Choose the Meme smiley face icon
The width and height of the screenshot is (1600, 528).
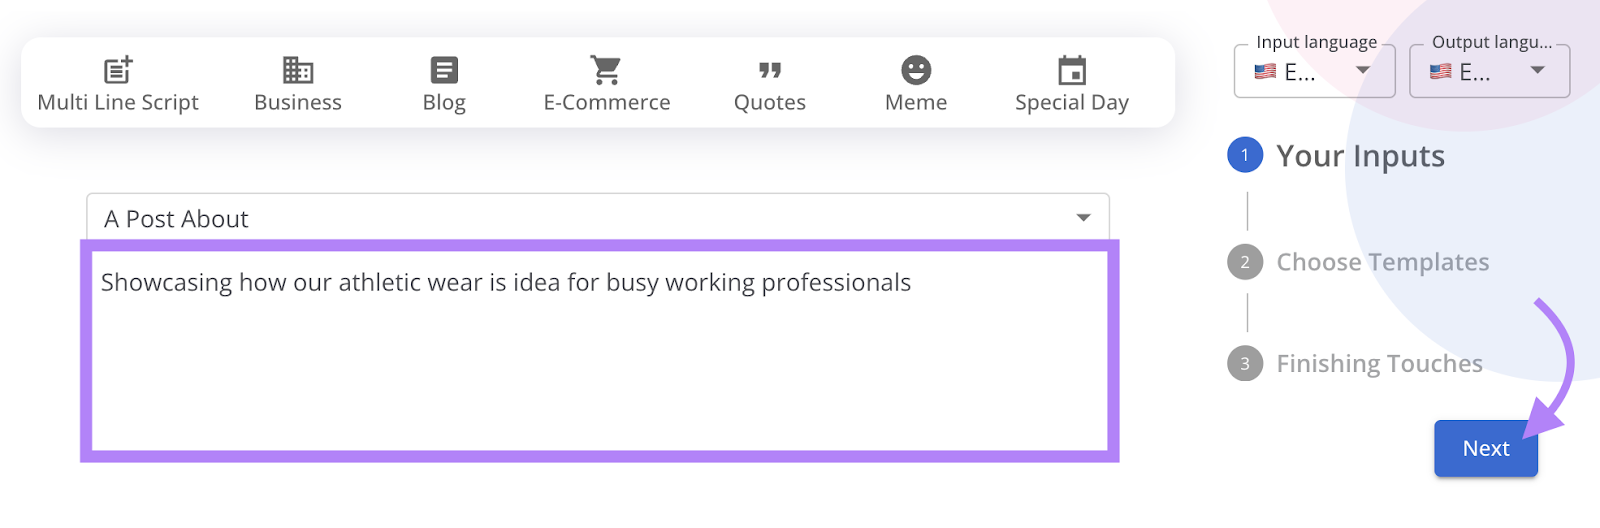(916, 70)
